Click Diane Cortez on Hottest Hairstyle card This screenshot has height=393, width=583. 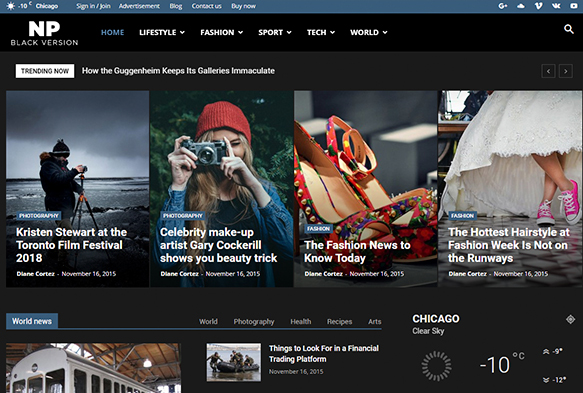(467, 274)
